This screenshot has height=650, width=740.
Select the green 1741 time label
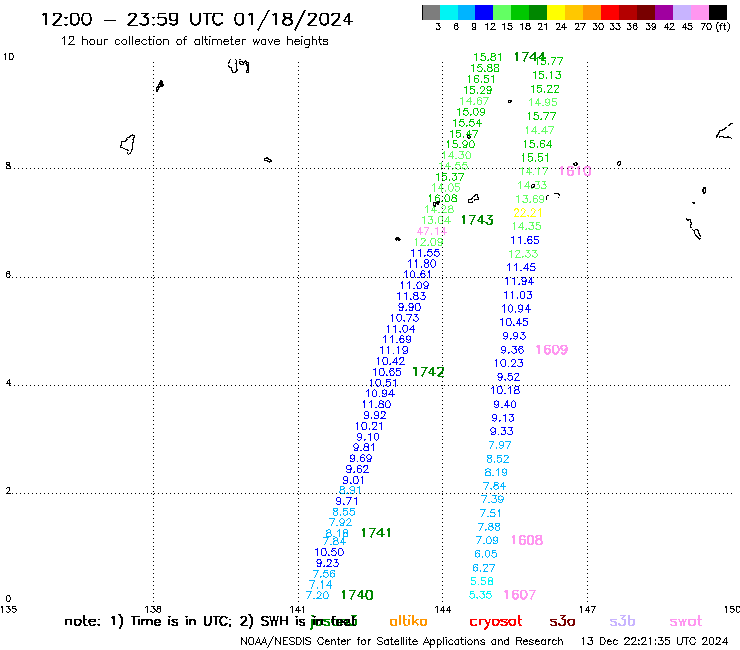tap(376, 533)
